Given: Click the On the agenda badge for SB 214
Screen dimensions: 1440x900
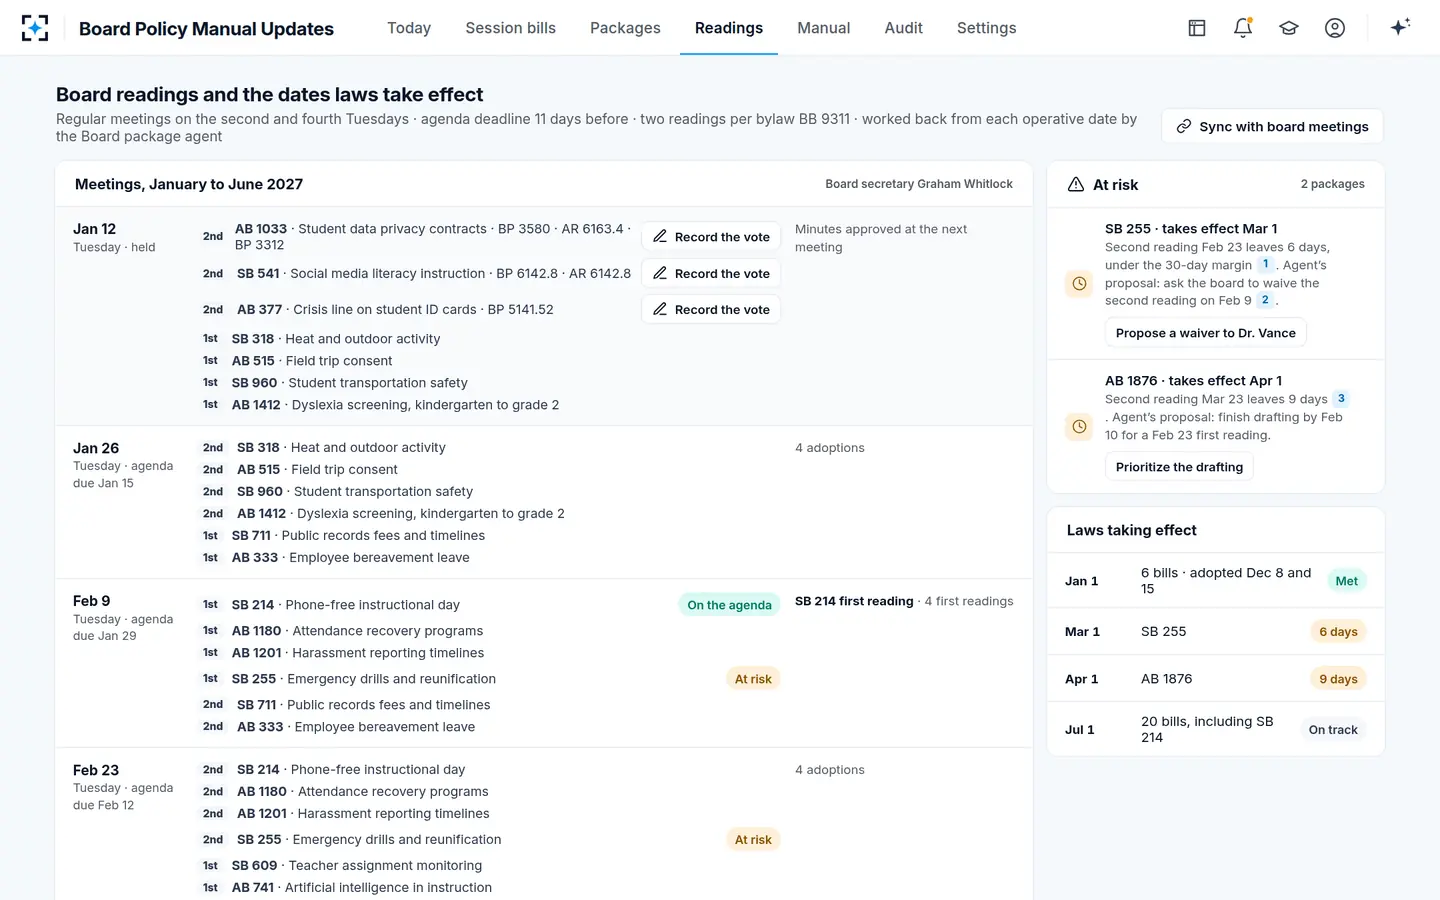Looking at the screenshot, I should 729,605.
